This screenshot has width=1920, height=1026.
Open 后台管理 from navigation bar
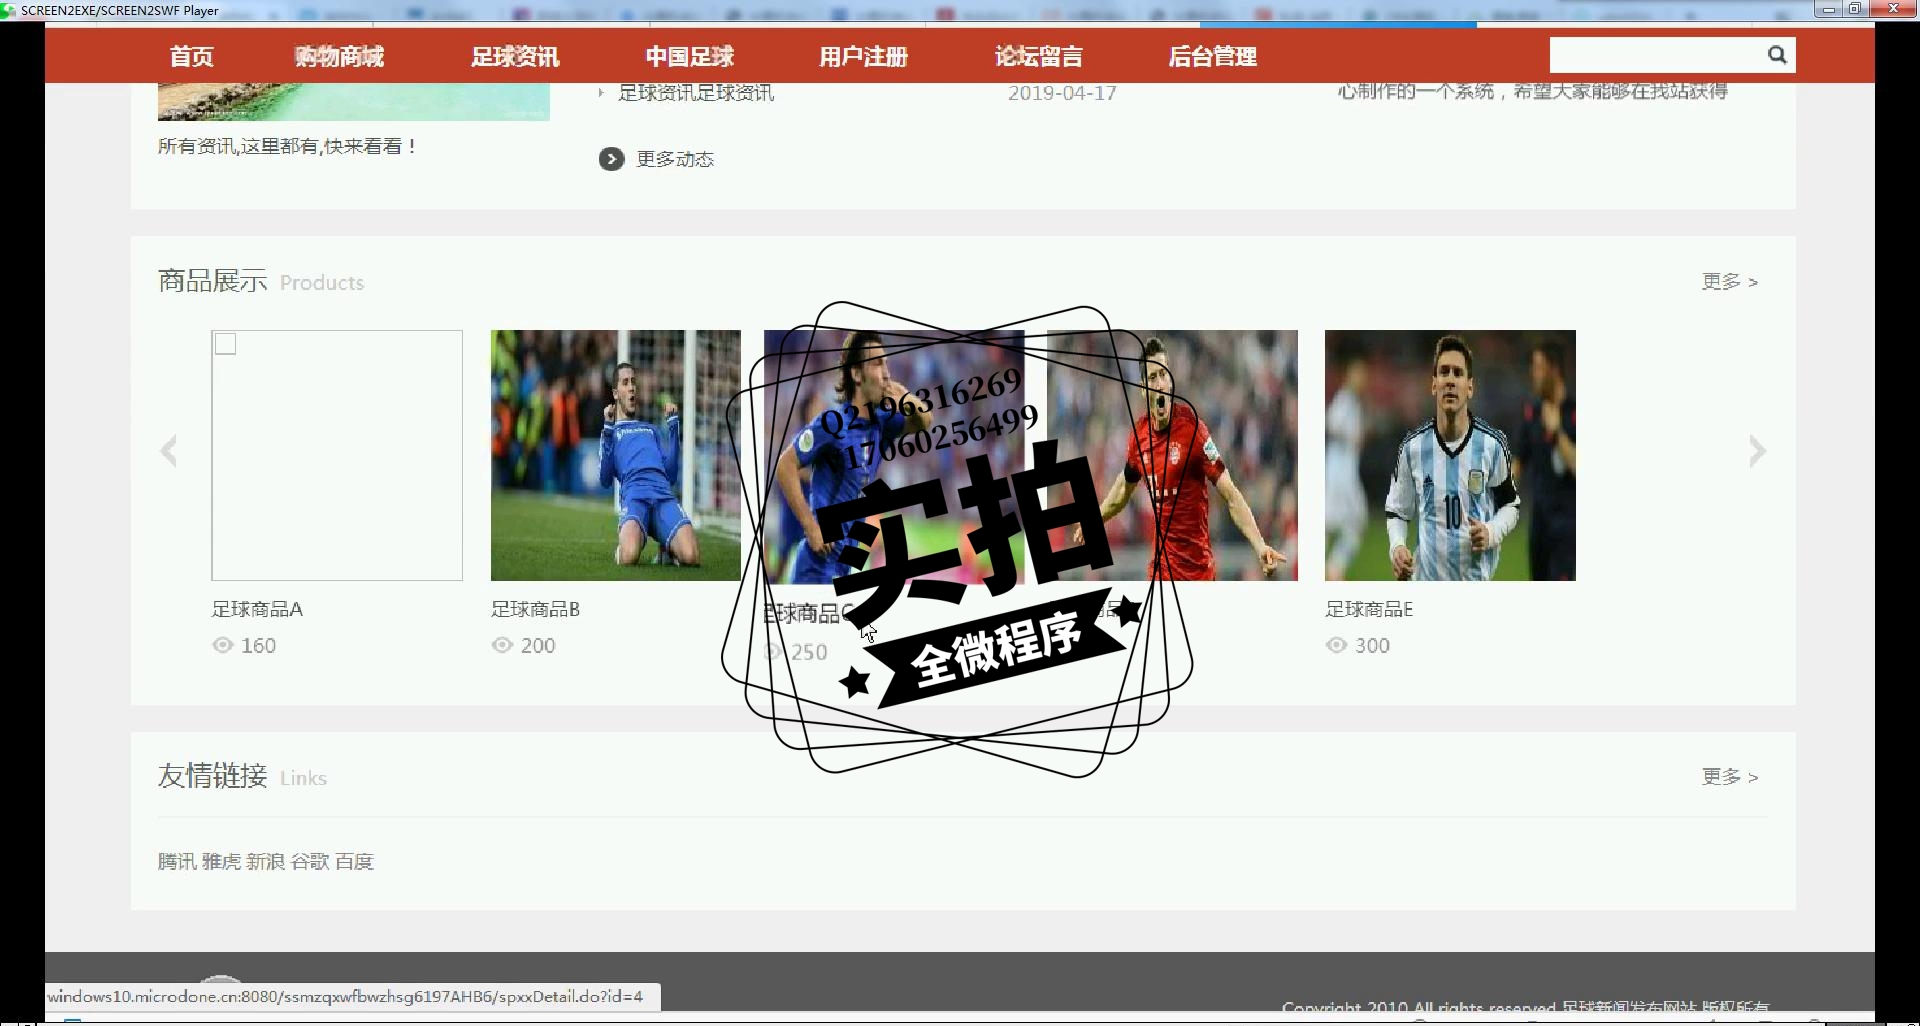pyautogui.click(x=1213, y=57)
